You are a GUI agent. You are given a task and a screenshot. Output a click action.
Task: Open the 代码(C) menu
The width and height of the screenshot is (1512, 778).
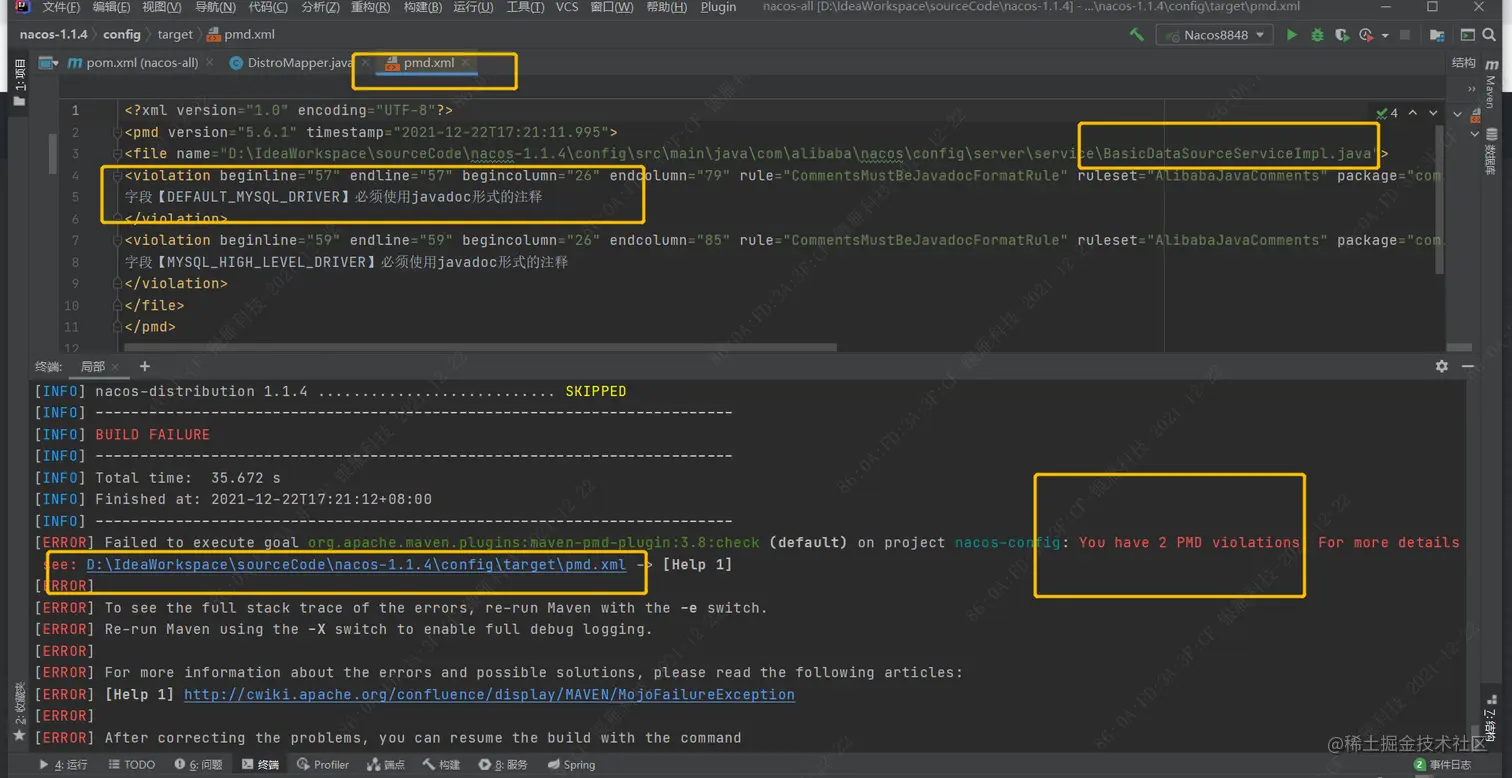(268, 7)
